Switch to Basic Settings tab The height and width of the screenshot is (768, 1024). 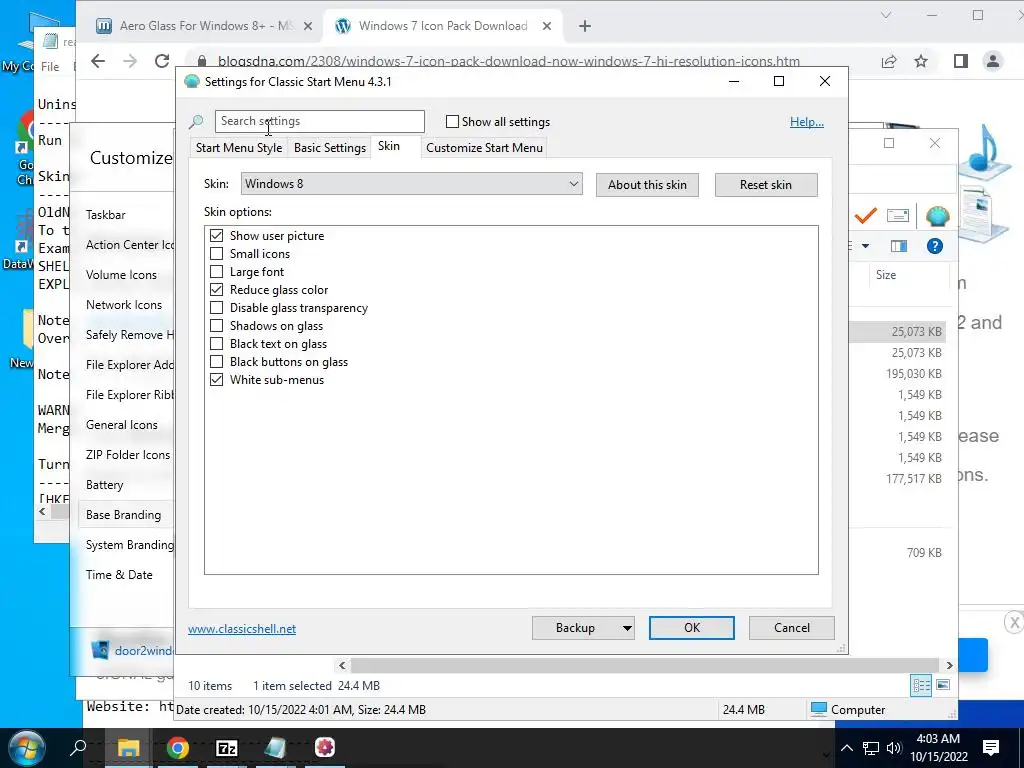point(330,148)
